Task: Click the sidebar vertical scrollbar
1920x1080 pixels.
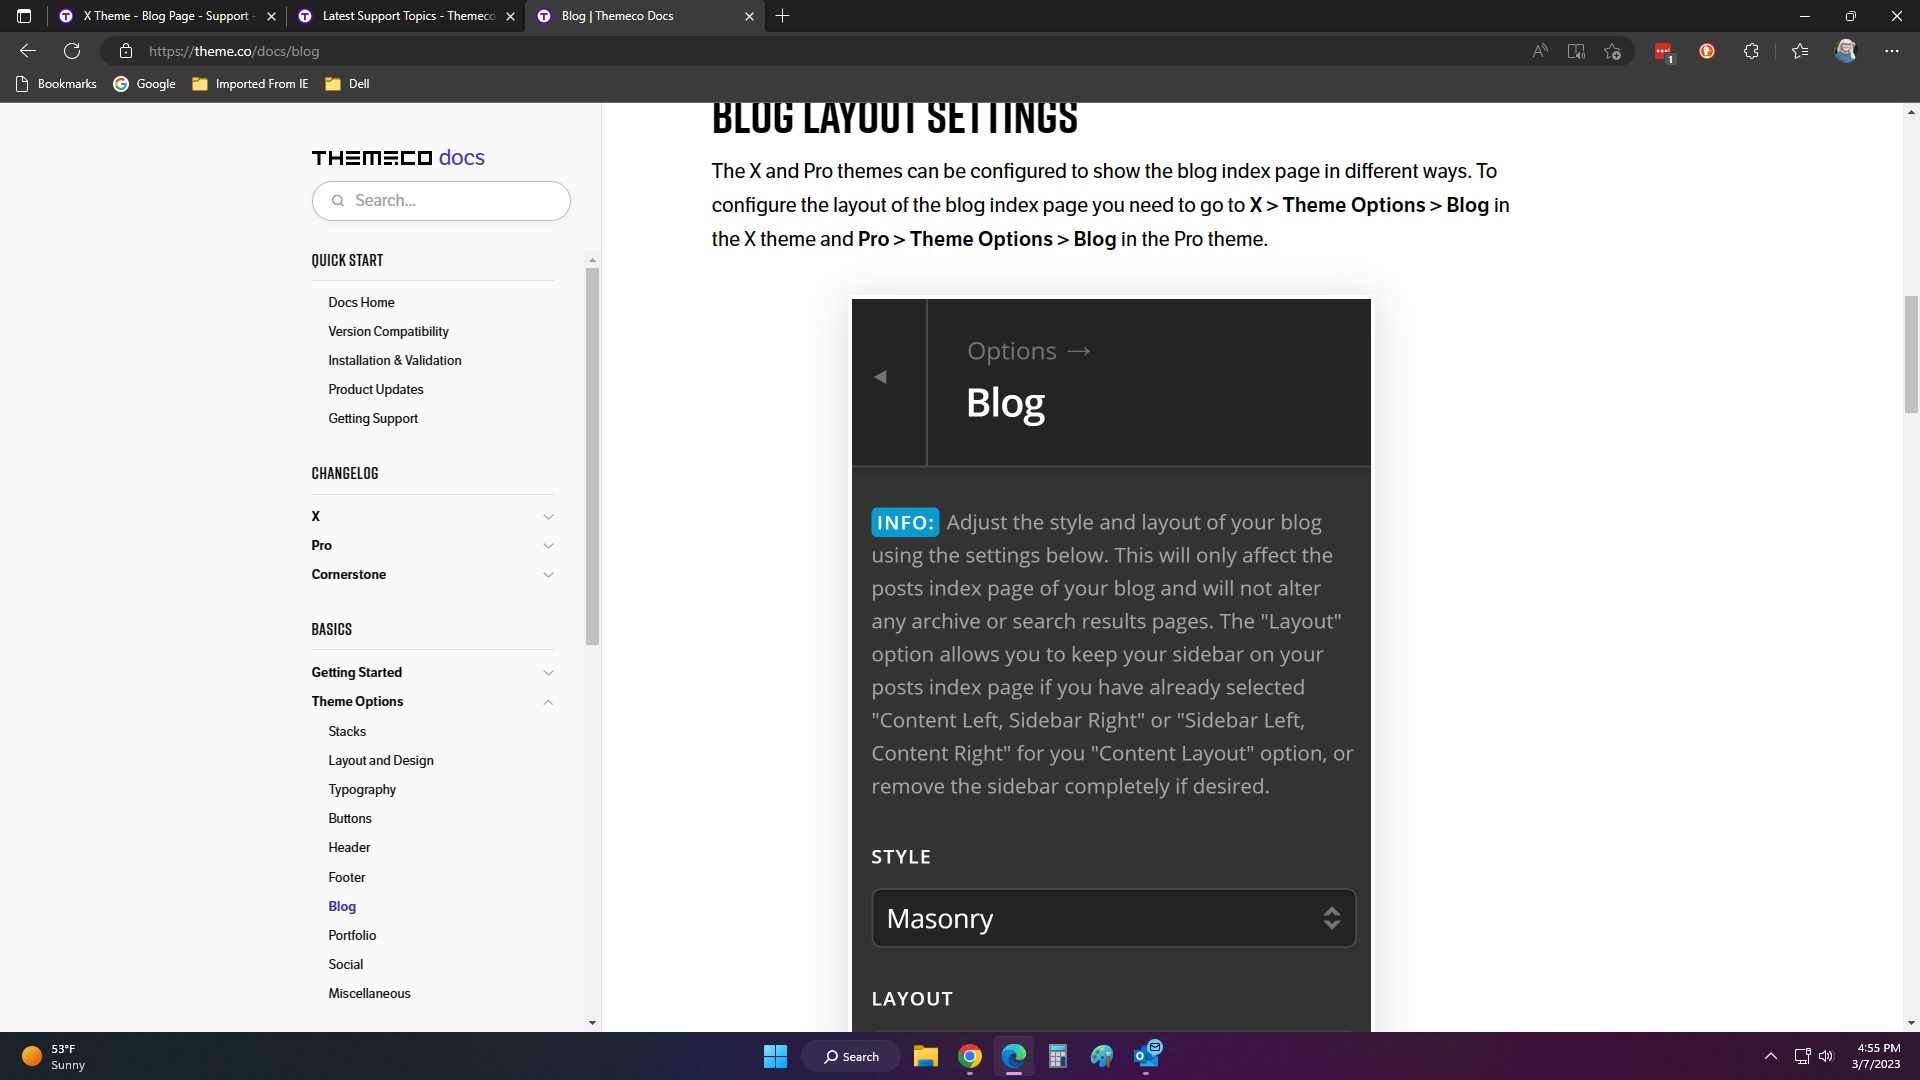Action: pos(592,455)
